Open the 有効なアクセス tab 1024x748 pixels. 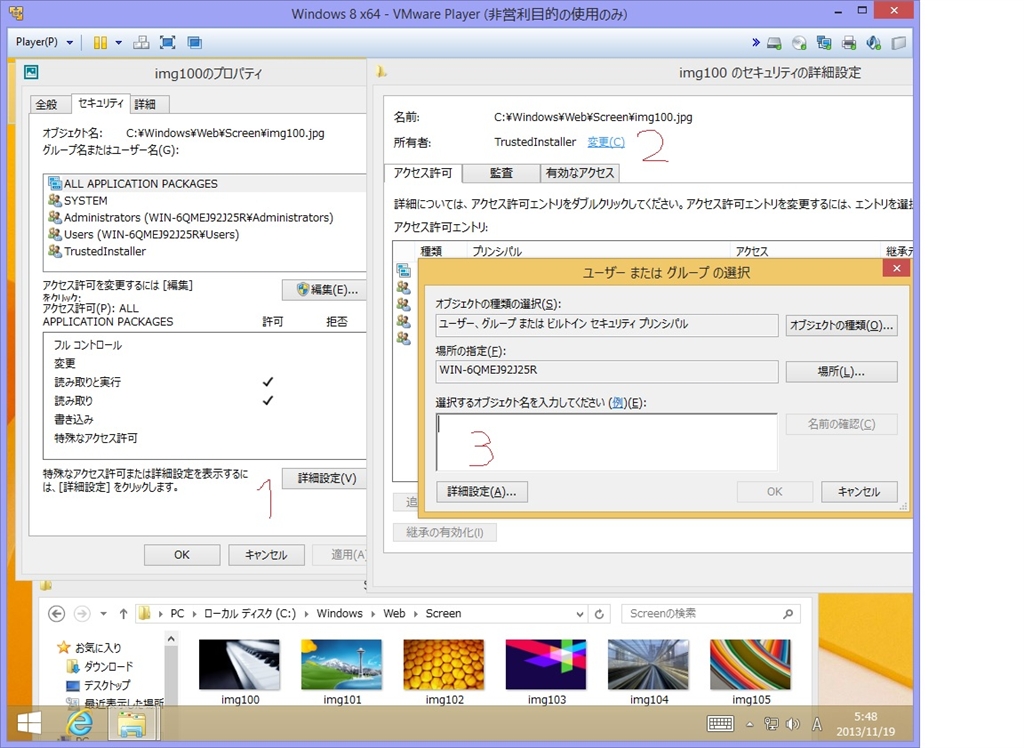(x=580, y=173)
